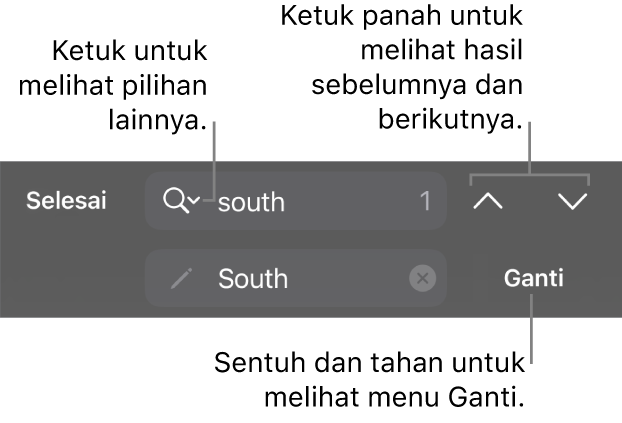Jump to next result with down arrow
Screen dimensions: 622x423
click(572, 201)
